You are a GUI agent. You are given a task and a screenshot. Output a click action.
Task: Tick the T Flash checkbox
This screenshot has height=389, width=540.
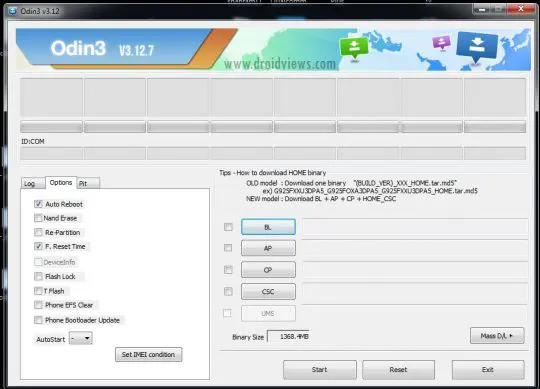click(x=38, y=291)
